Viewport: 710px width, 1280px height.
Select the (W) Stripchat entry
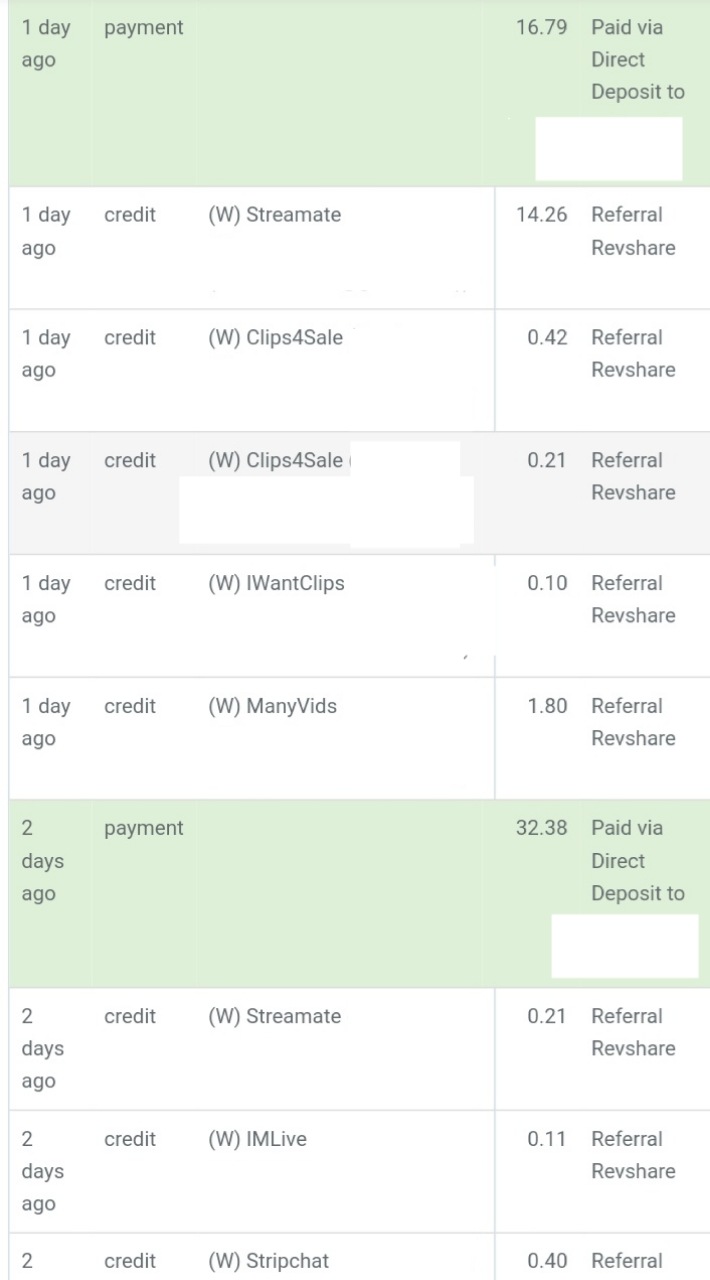(268, 1261)
